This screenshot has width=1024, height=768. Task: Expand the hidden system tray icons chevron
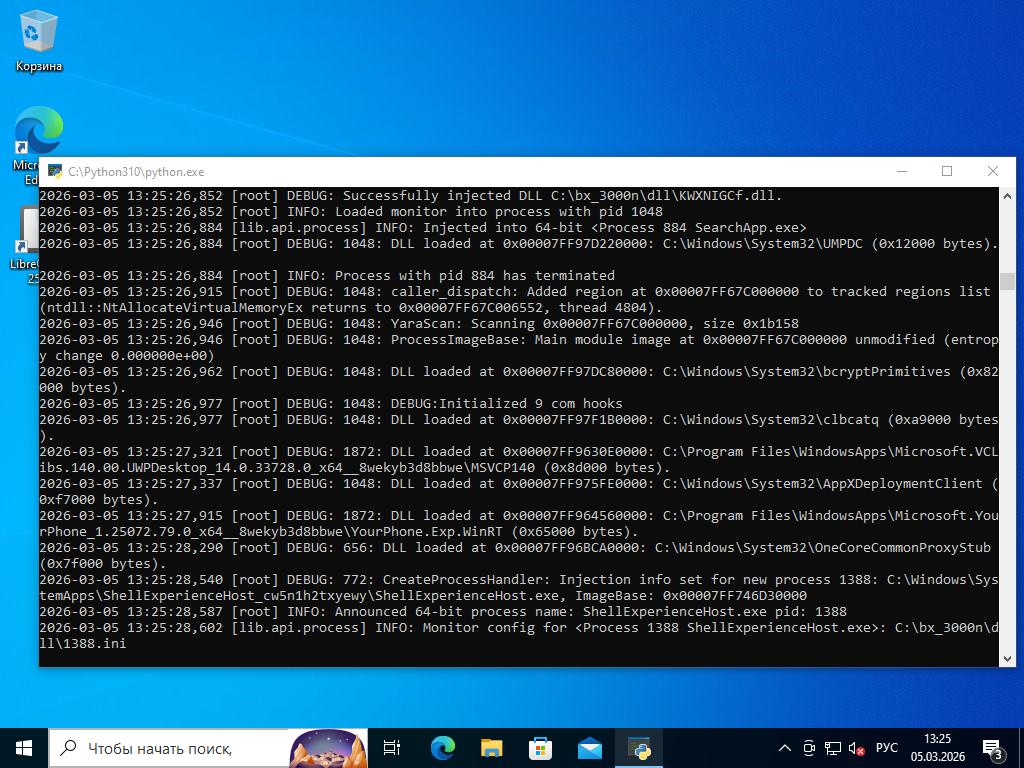[785, 748]
